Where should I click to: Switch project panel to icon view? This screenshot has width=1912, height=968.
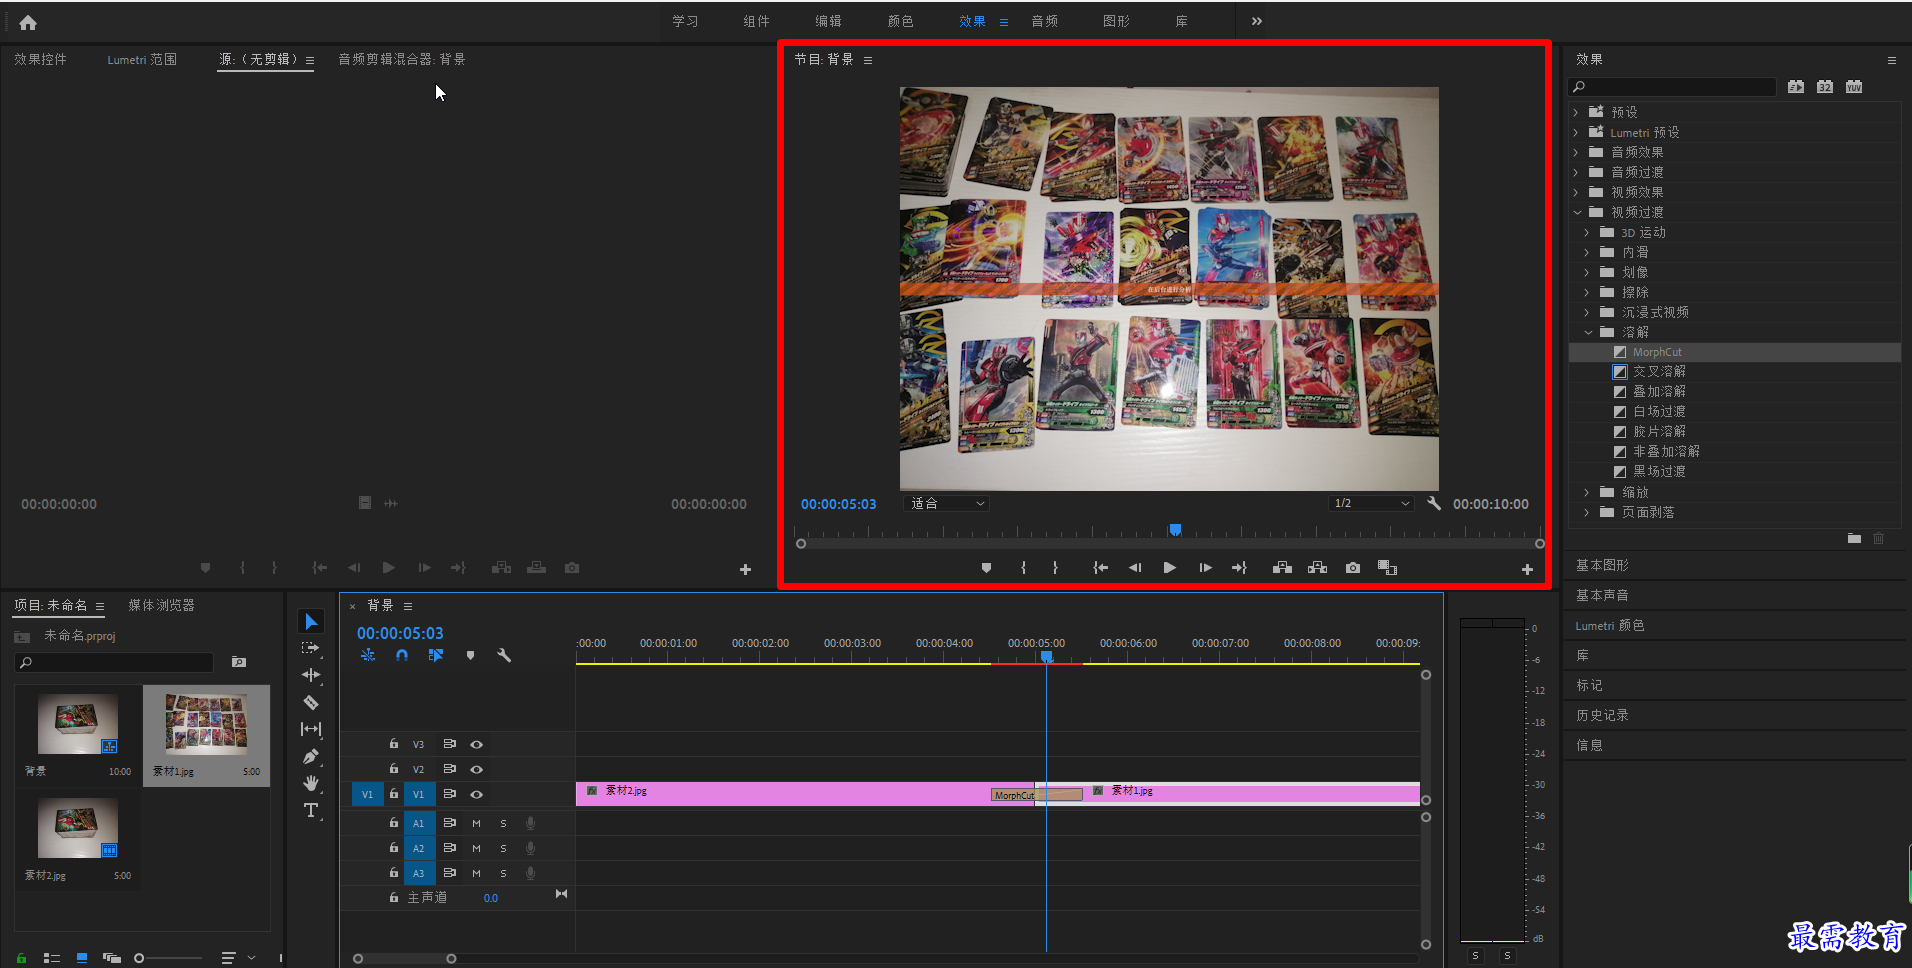(x=82, y=958)
